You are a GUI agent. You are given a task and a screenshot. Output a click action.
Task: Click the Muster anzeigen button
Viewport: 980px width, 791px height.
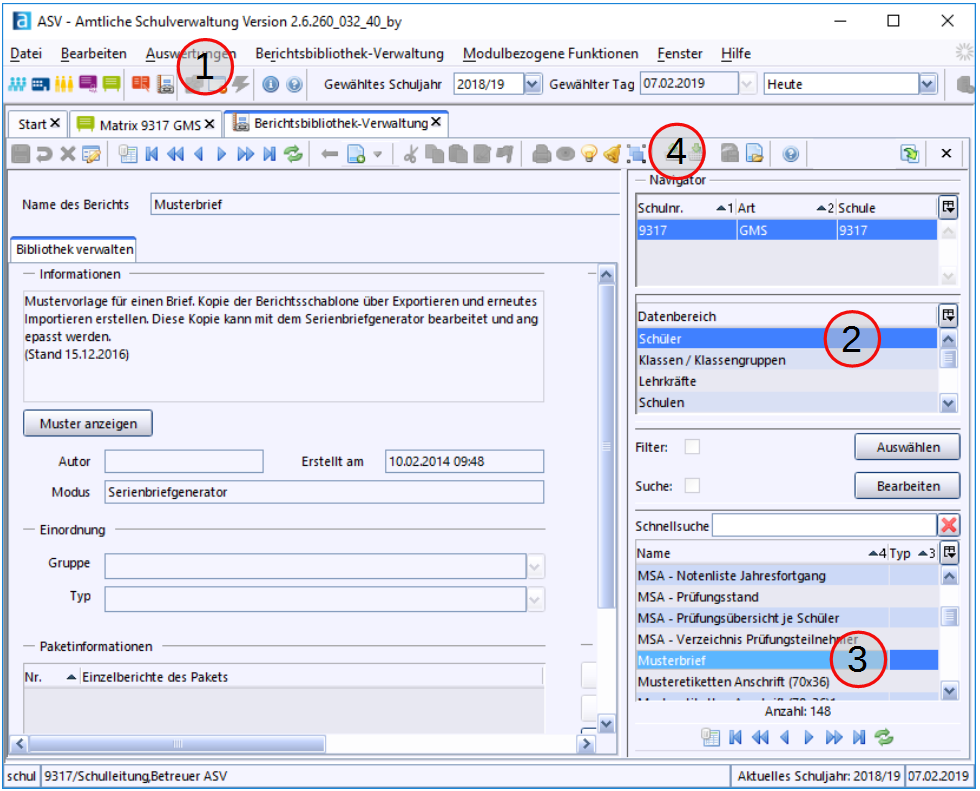tap(88, 424)
